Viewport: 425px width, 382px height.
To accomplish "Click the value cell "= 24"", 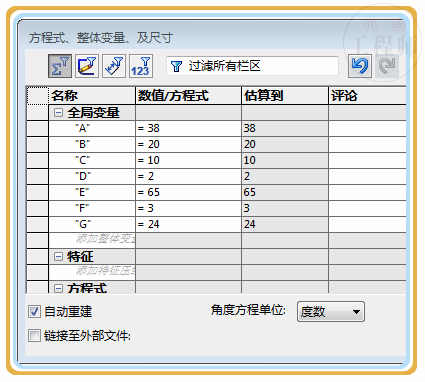I will (188, 224).
